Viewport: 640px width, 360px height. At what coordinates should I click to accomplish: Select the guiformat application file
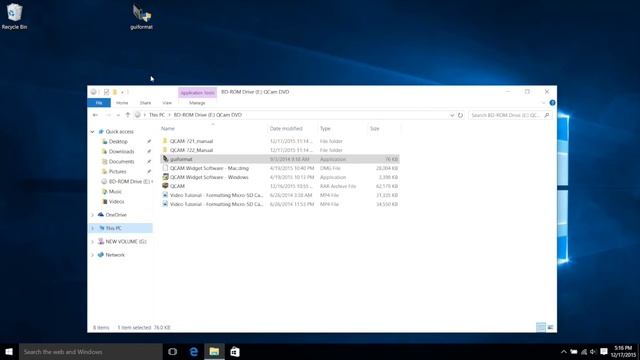point(280,159)
